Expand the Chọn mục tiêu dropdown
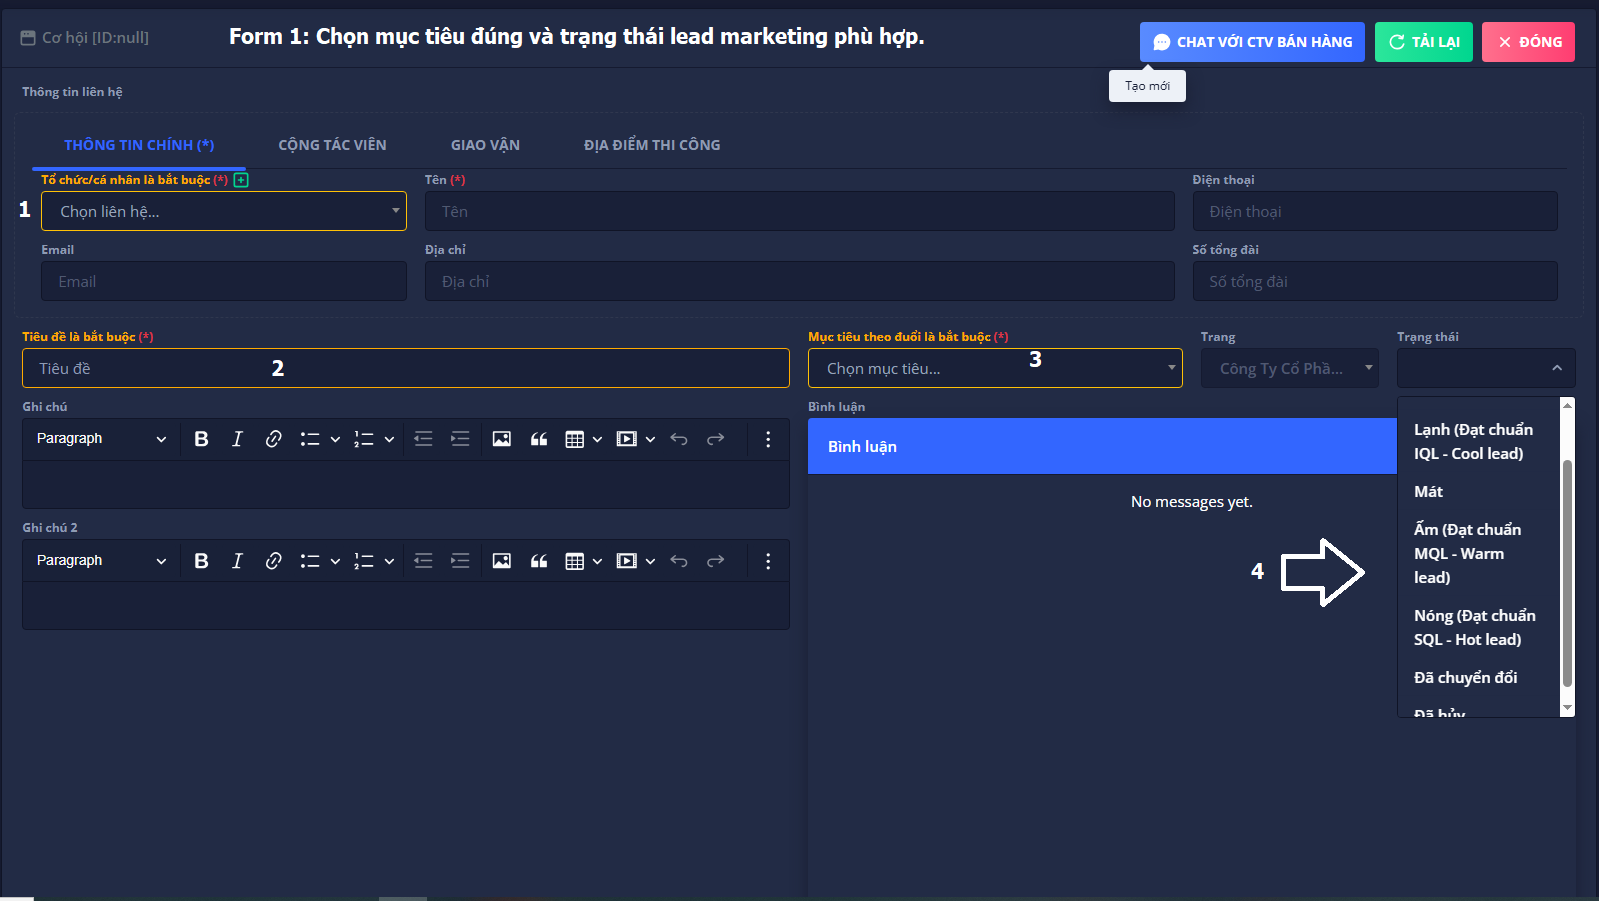The height and width of the screenshot is (901, 1599). point(994,369)
